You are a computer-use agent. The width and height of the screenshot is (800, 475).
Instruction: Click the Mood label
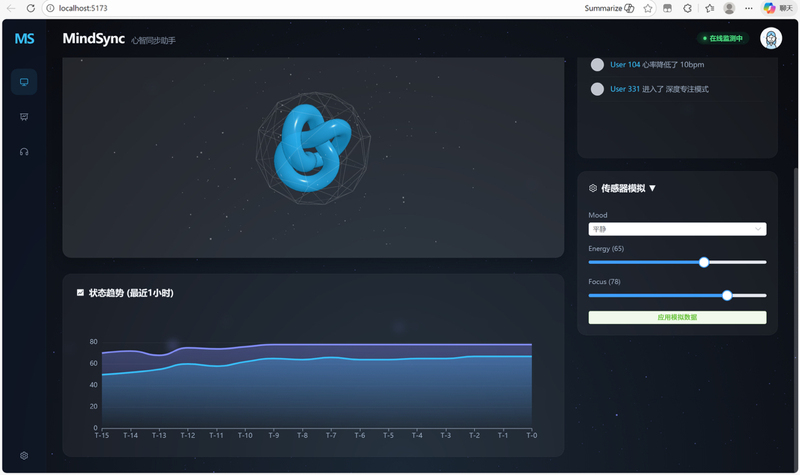(x=597, y=215)
